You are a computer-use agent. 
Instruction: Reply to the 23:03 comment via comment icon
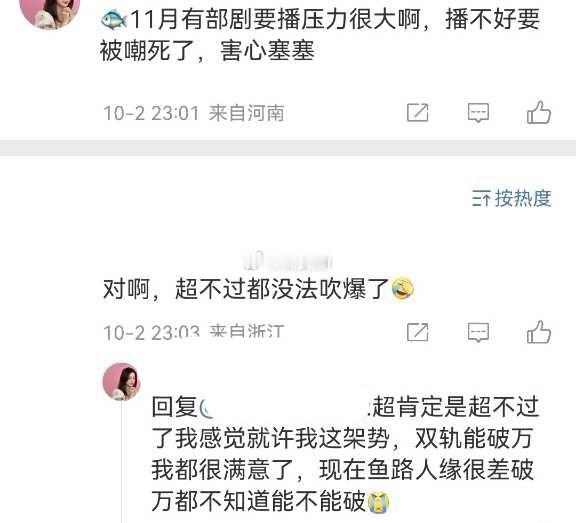478,332
